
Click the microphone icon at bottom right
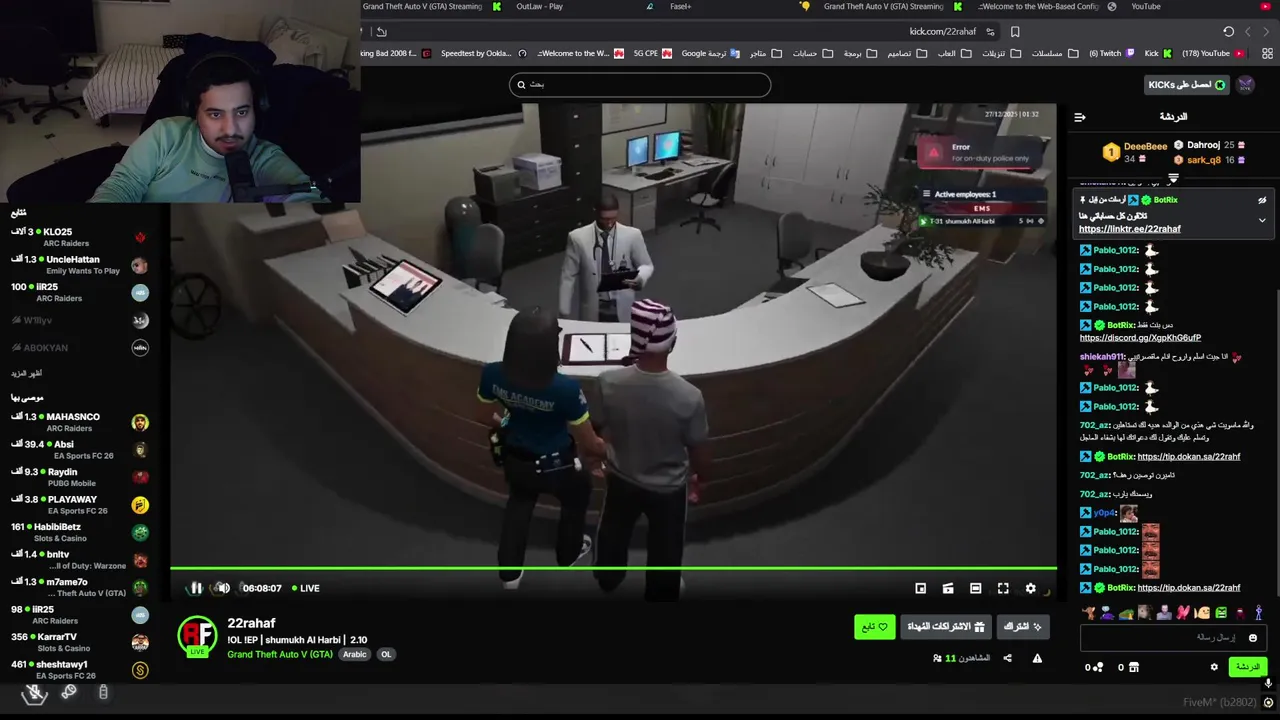(1268, 684)
